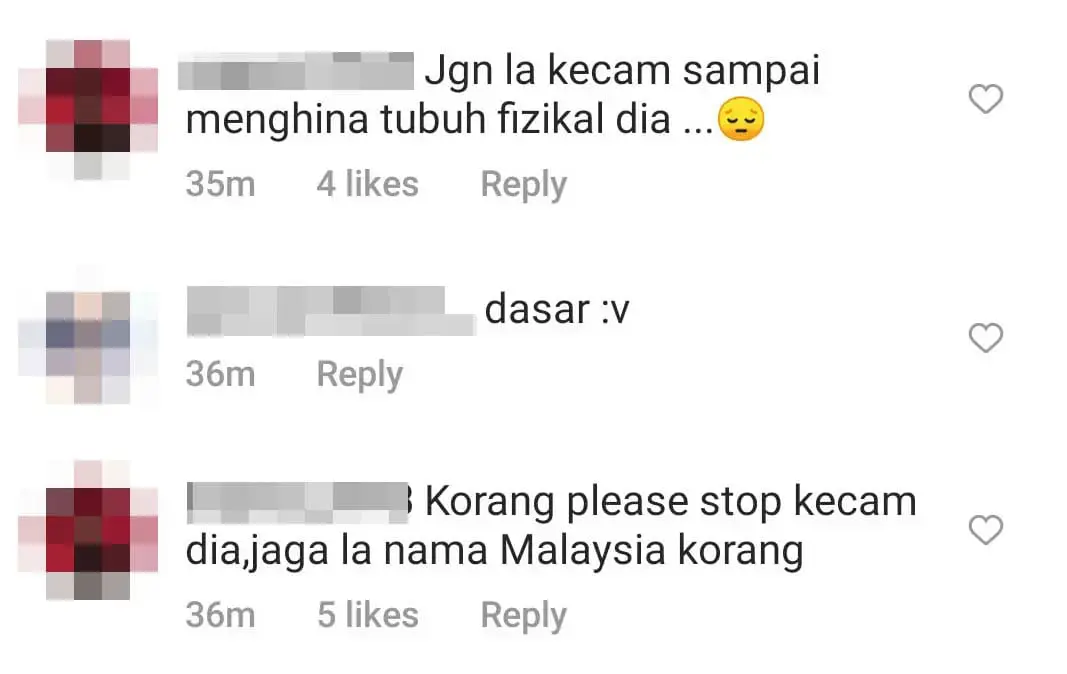Open avatar of the 'Jgn la kecam' commenter
This screenshot has width=1067, height=674.
tap(88, 110)
